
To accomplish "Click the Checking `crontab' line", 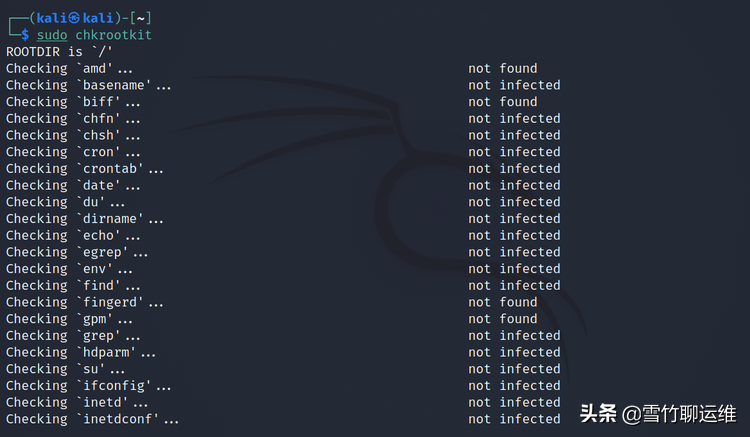I will pos(84,169).
